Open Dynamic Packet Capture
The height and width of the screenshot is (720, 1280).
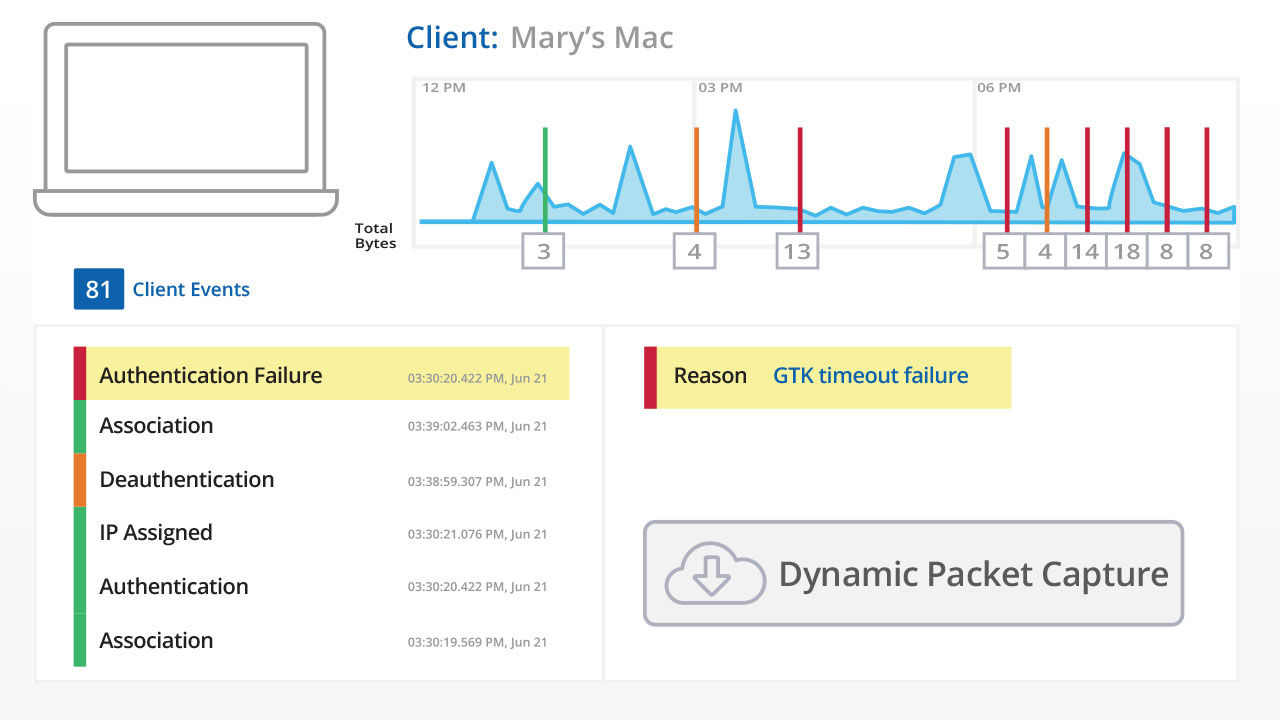point(913,573)
